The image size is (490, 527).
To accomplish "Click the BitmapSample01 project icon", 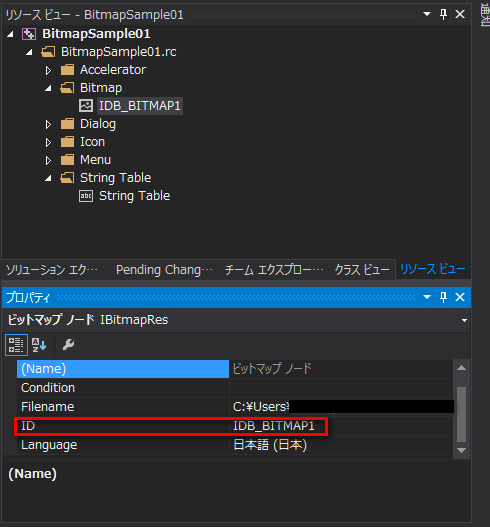I will click(x=29, y=34).
